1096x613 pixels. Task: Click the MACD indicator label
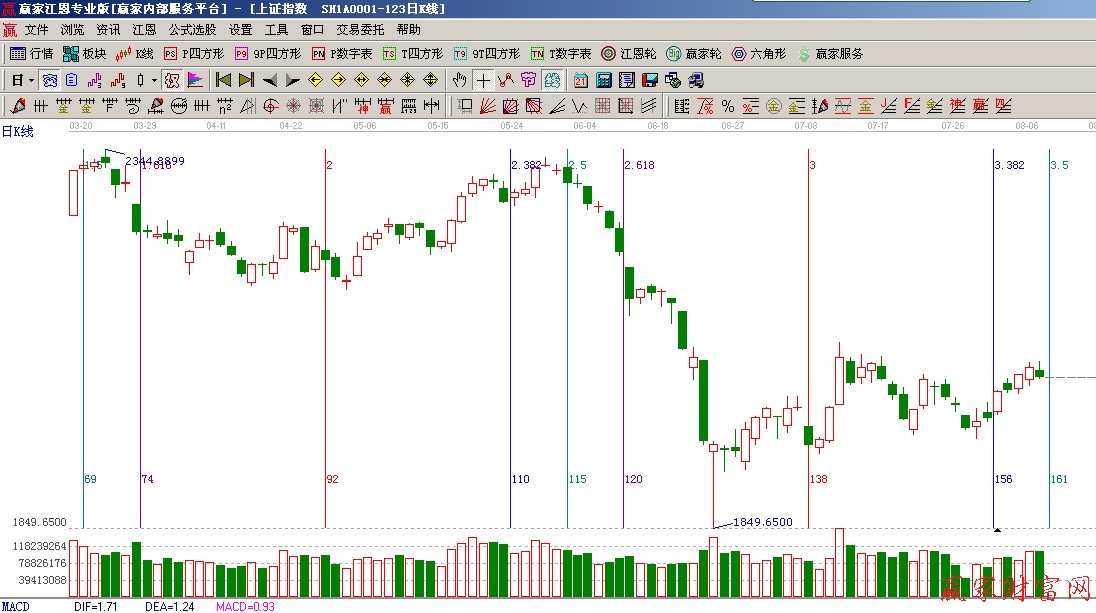tap(15, 606)
